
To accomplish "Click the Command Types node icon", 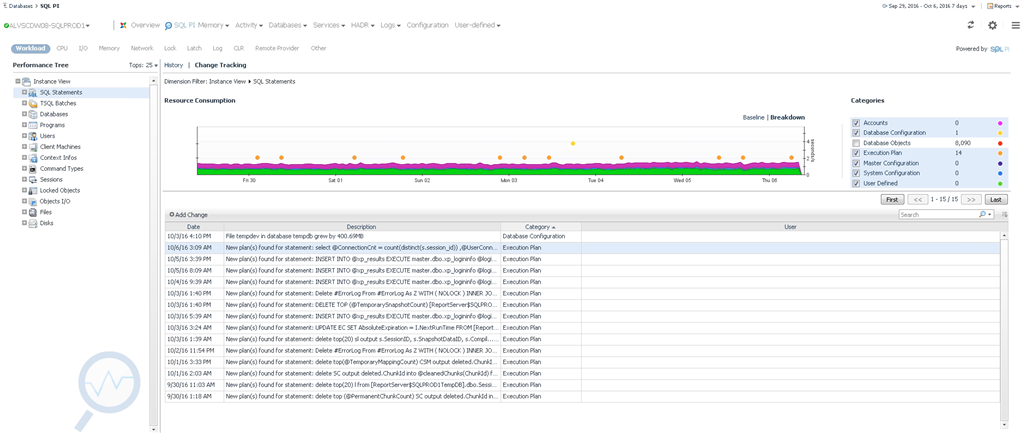I will [x=33, y=168].
